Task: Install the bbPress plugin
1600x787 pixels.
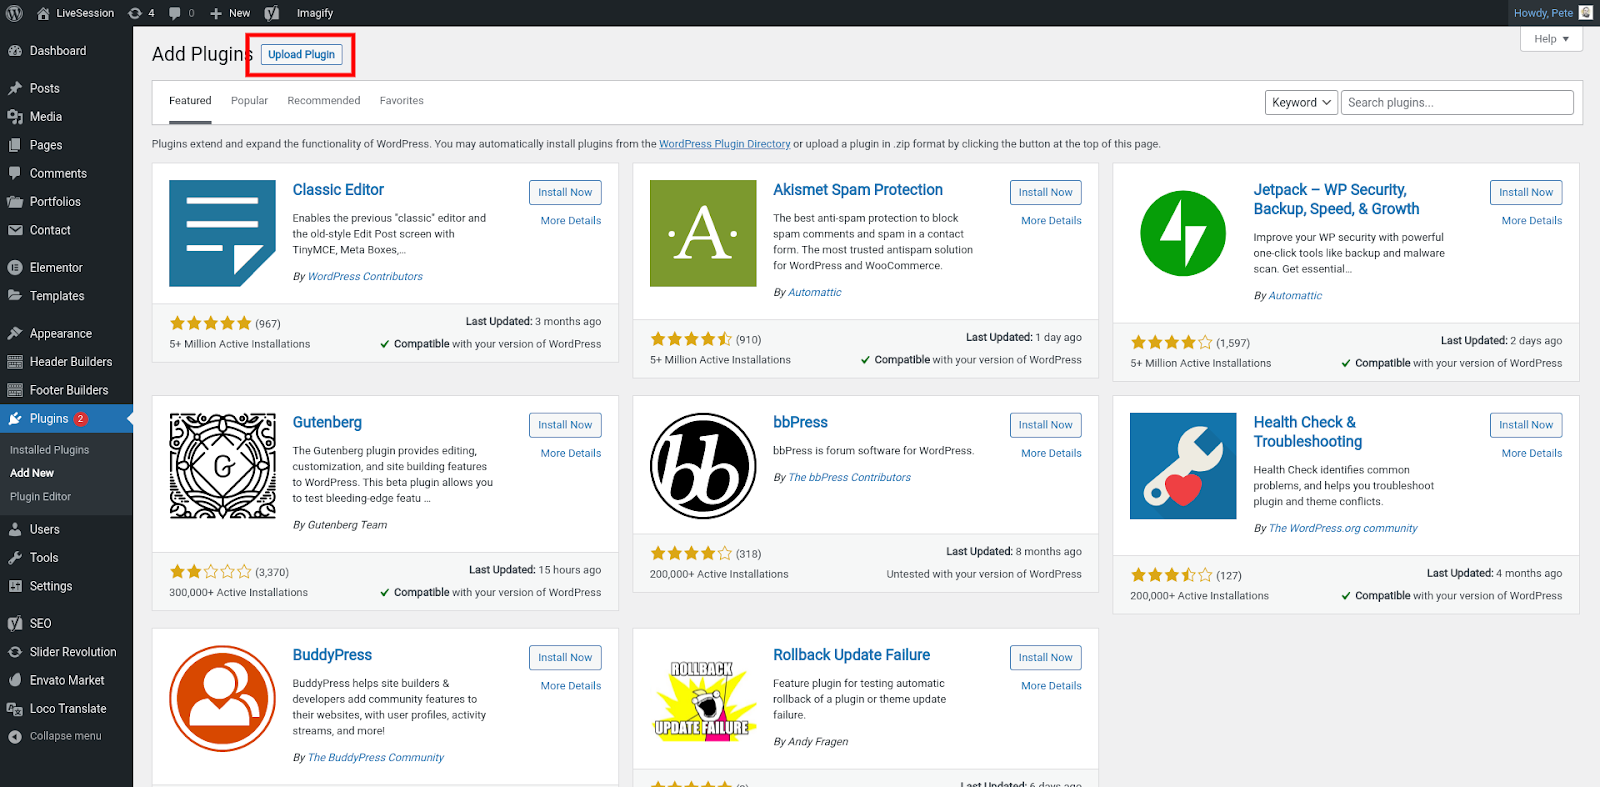Action: click(1045, 425)
